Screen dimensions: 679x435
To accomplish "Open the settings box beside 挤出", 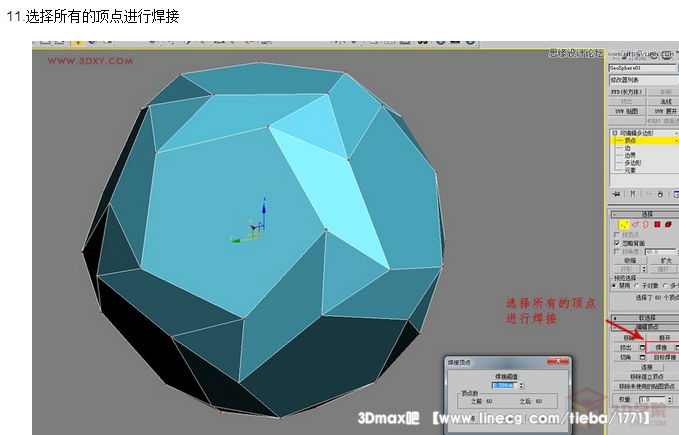I will coord(641,346).
